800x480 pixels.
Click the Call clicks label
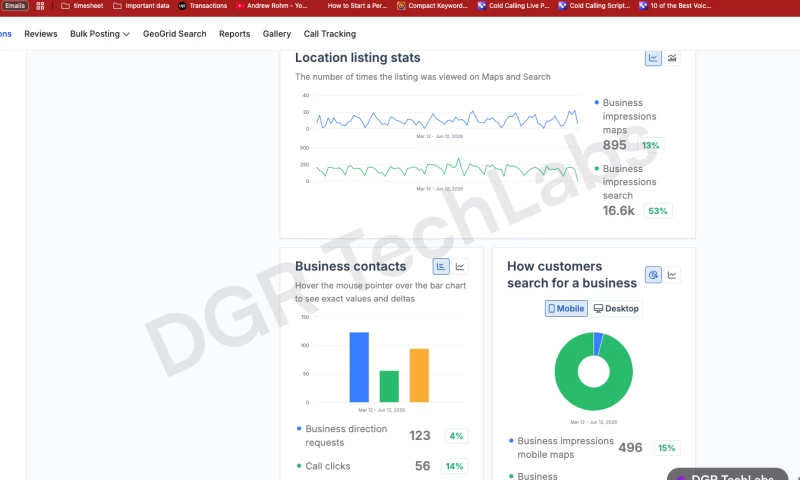pos(328,466)
